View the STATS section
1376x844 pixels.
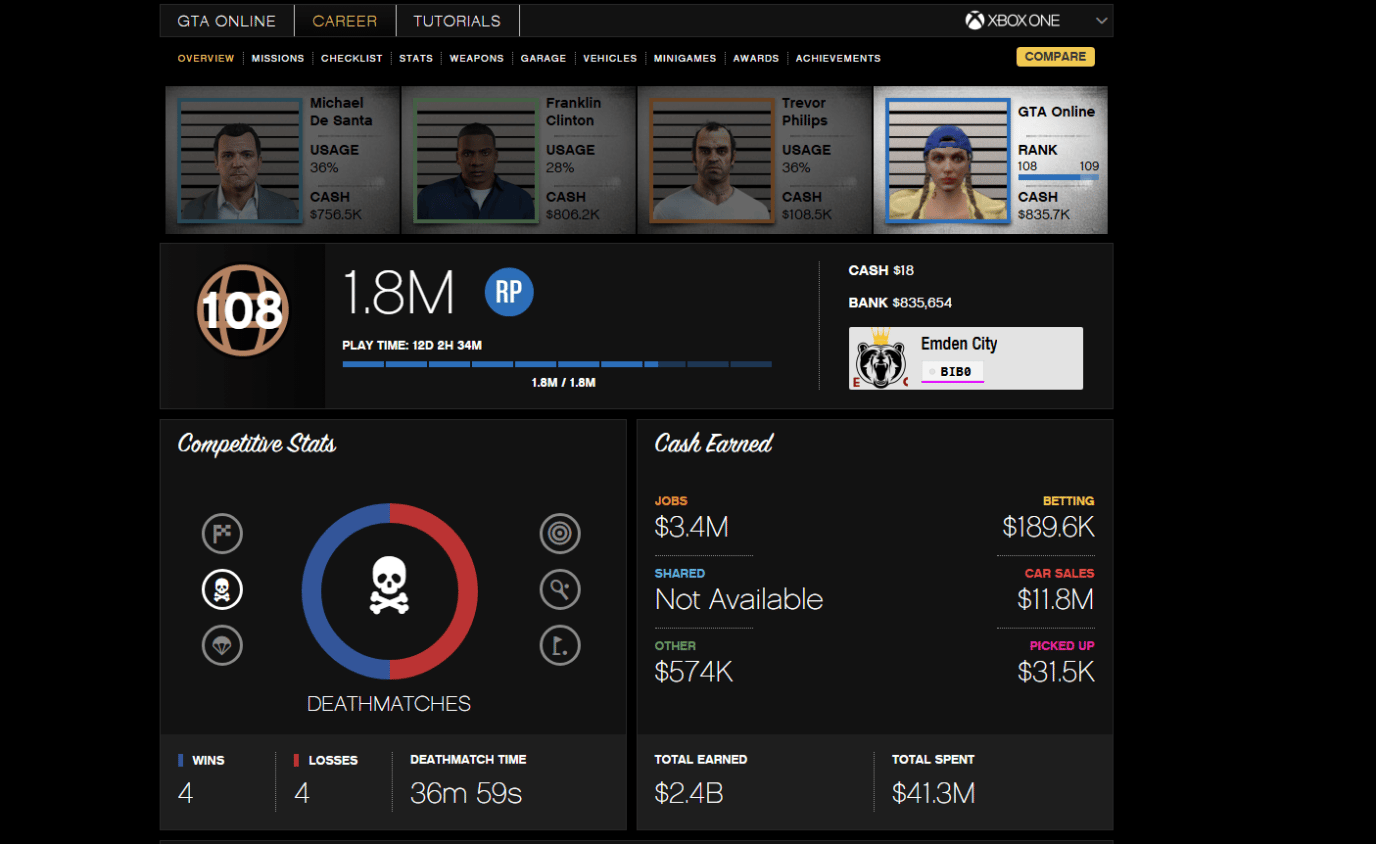(x=416, y=59)
